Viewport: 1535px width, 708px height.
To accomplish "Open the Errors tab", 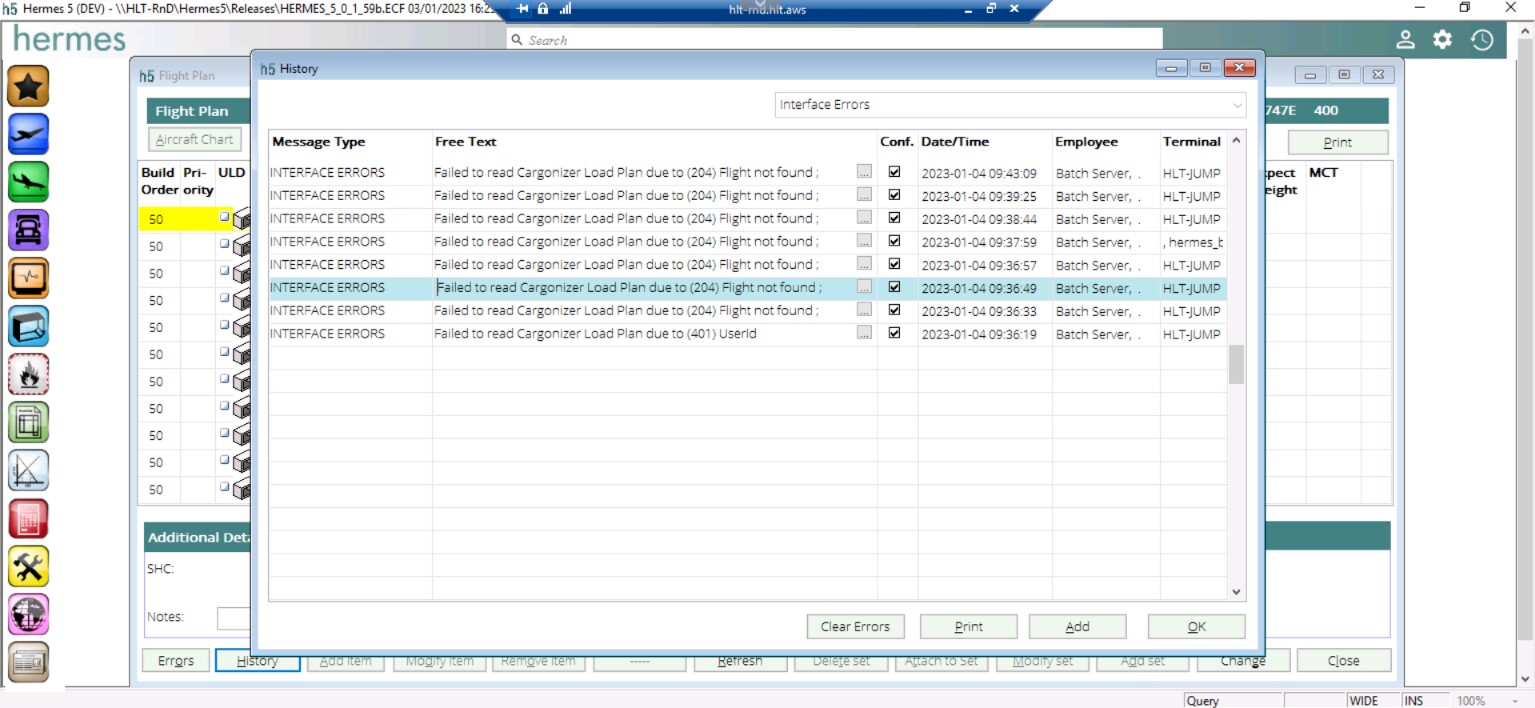I will point(175,660).
